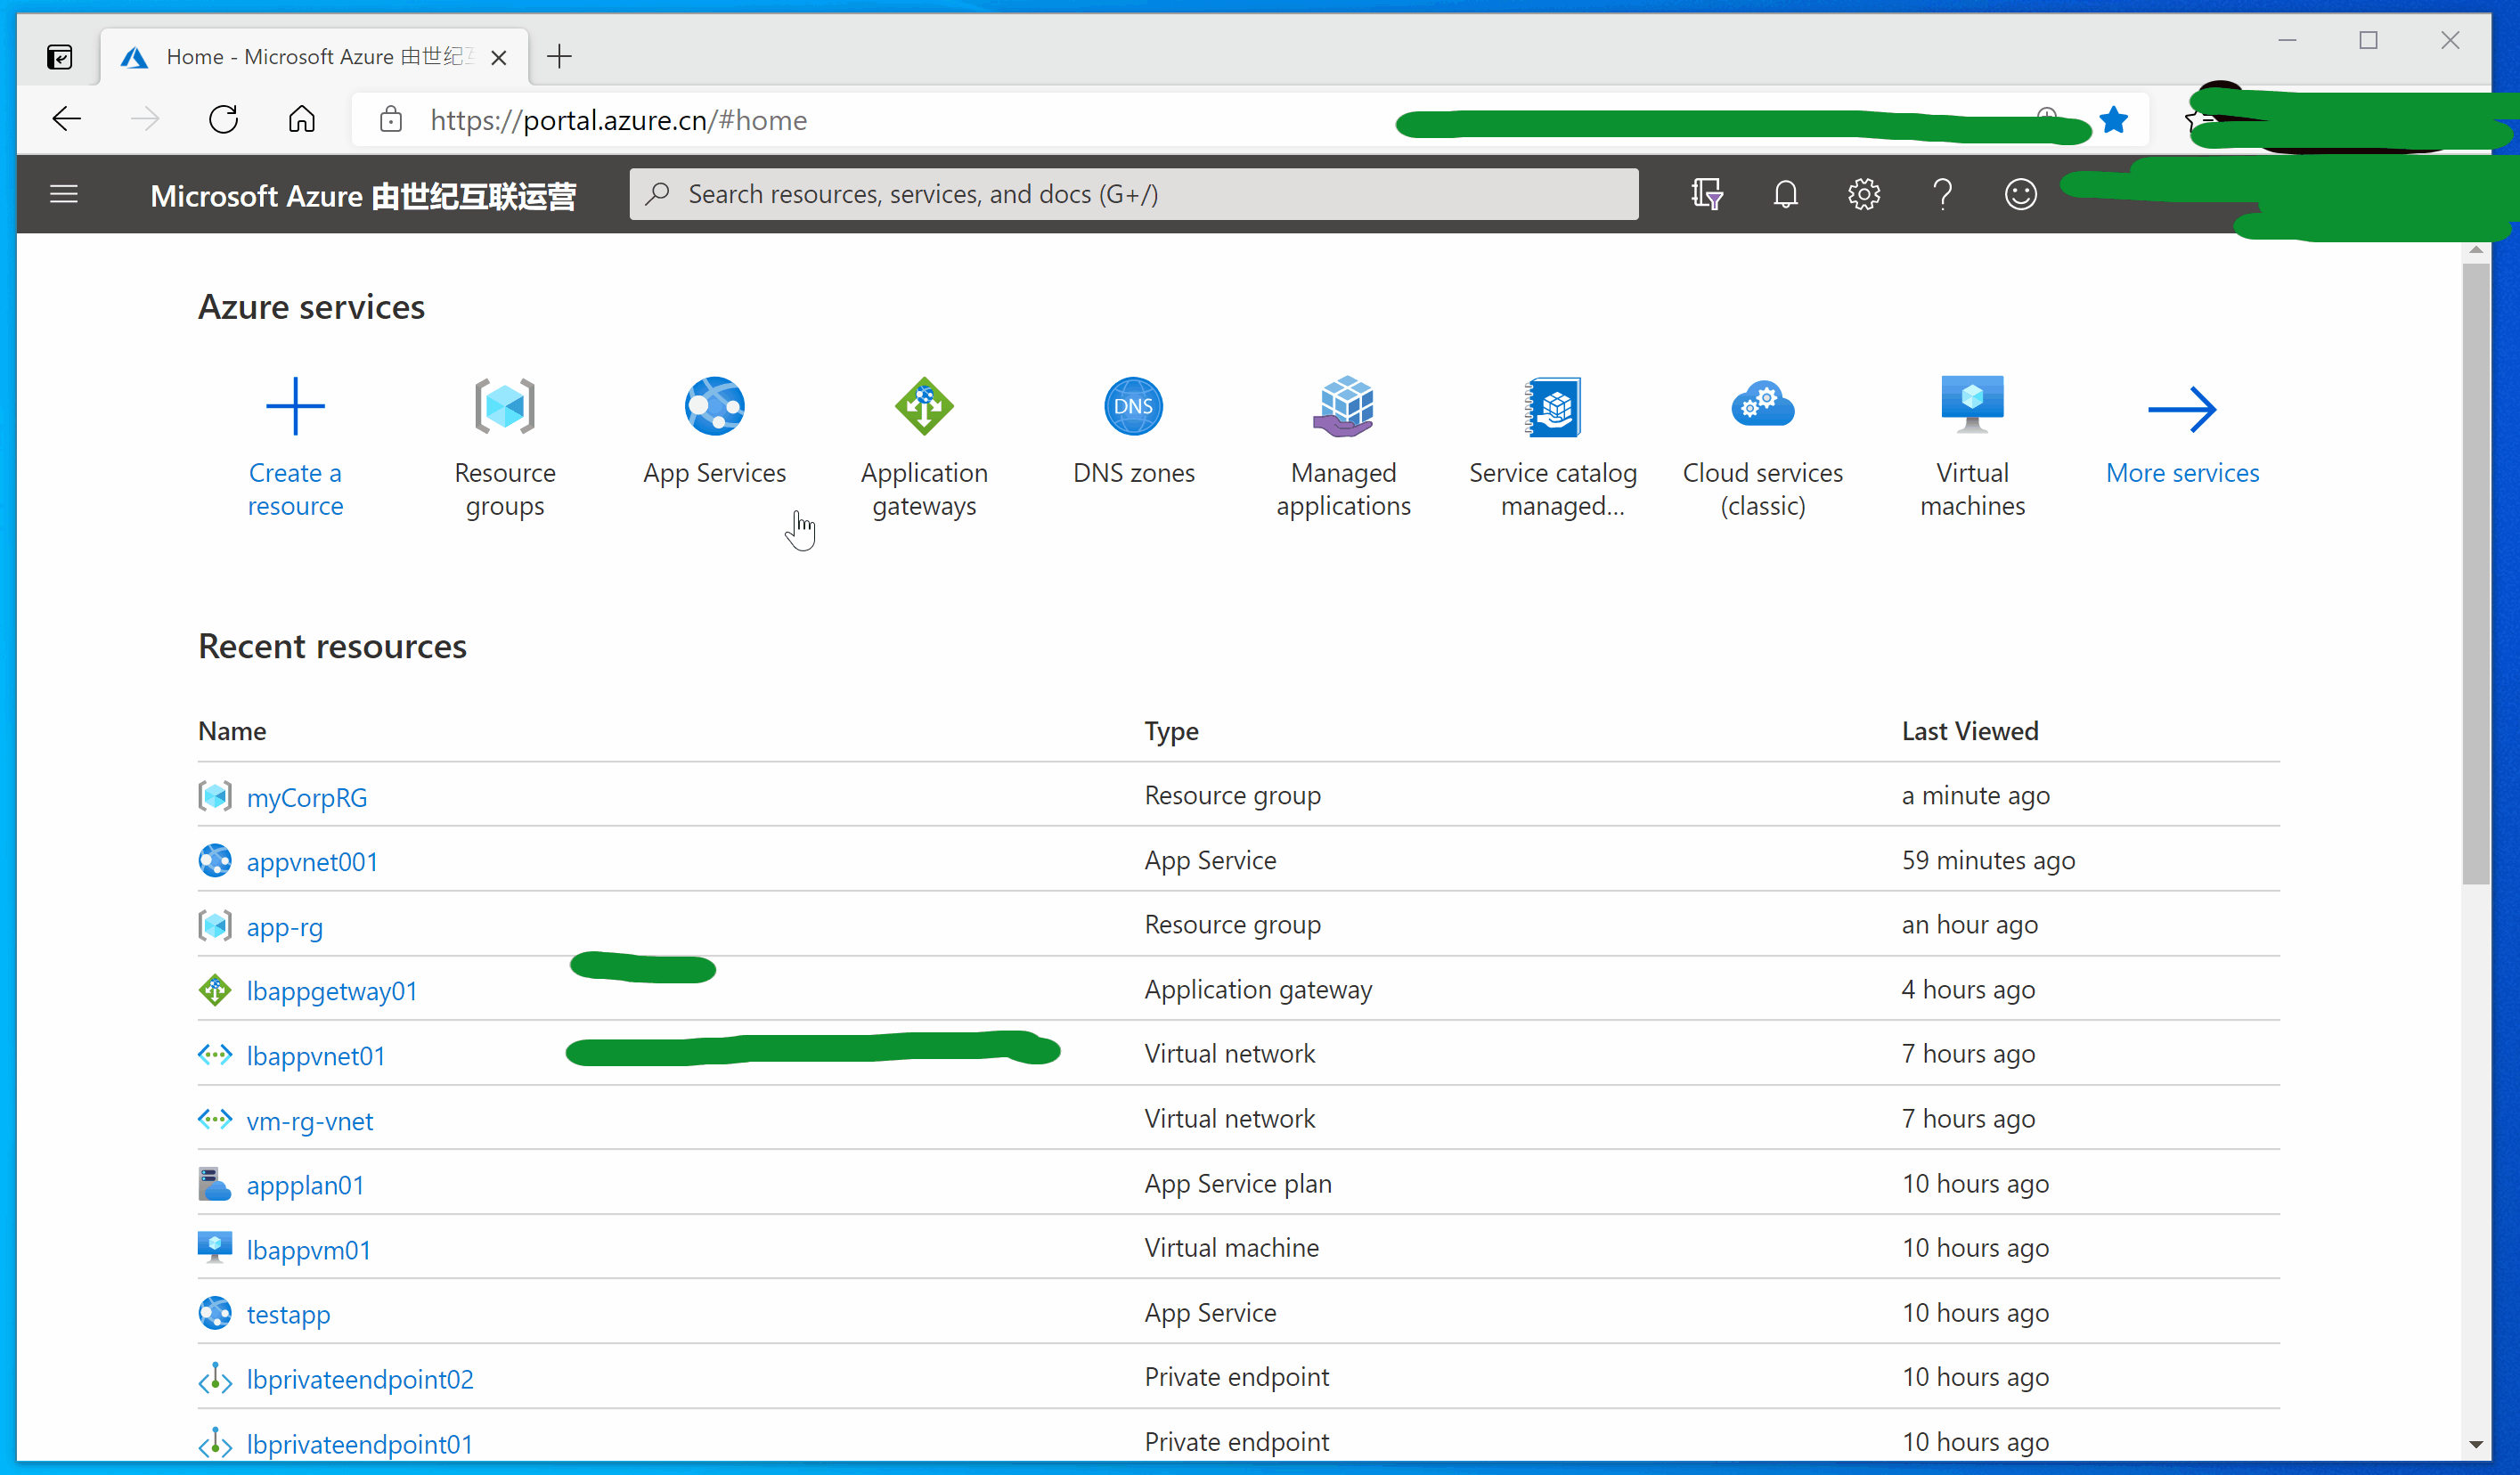
Task: Click the scroll down arrow of page scrollbar
Action: (2475, 1444)
